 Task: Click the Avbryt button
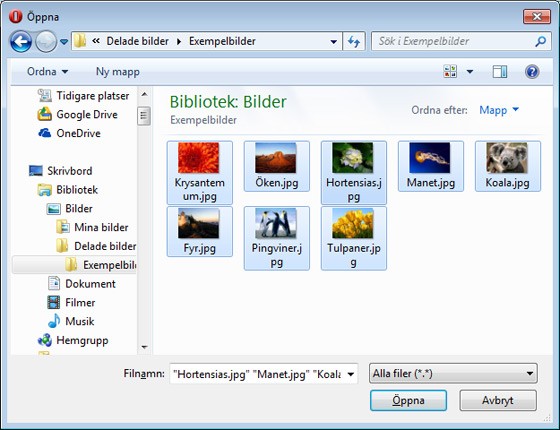[x=498, y=400]
